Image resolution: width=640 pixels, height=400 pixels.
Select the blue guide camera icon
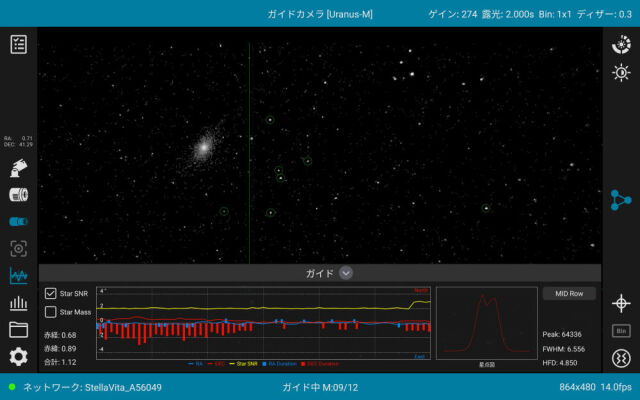click(x=18, y=221)
